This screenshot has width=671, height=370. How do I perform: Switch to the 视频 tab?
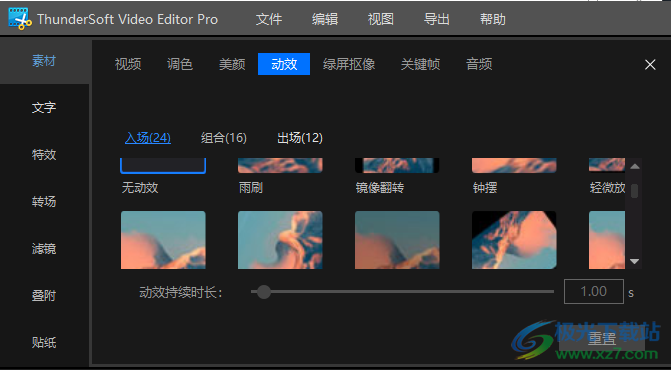pos(128,64)
